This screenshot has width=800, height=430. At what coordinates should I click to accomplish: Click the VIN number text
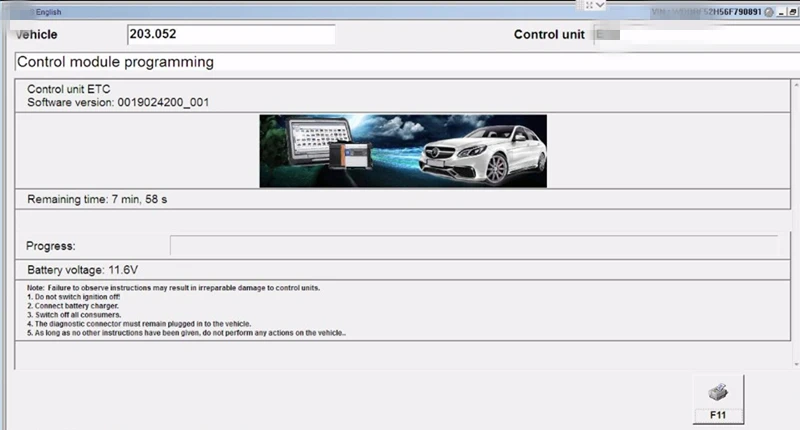(x=706, y=12)
